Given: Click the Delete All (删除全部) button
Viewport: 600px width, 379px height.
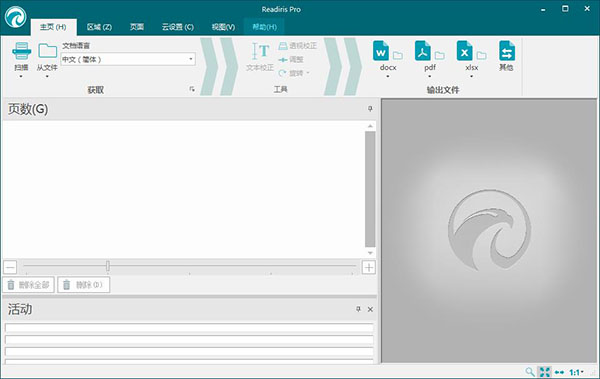Looking at the screenshot, I should (x=29, y=284).
